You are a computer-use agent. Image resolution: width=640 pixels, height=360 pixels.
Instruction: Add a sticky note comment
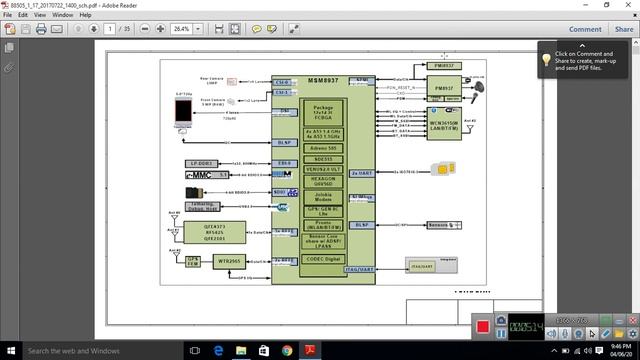257,29
